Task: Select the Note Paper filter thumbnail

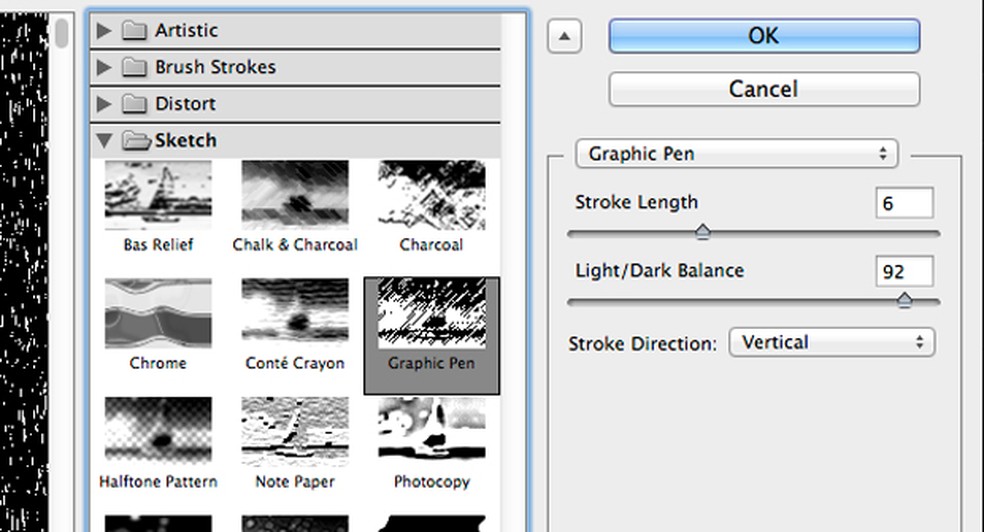Action: 295,432
